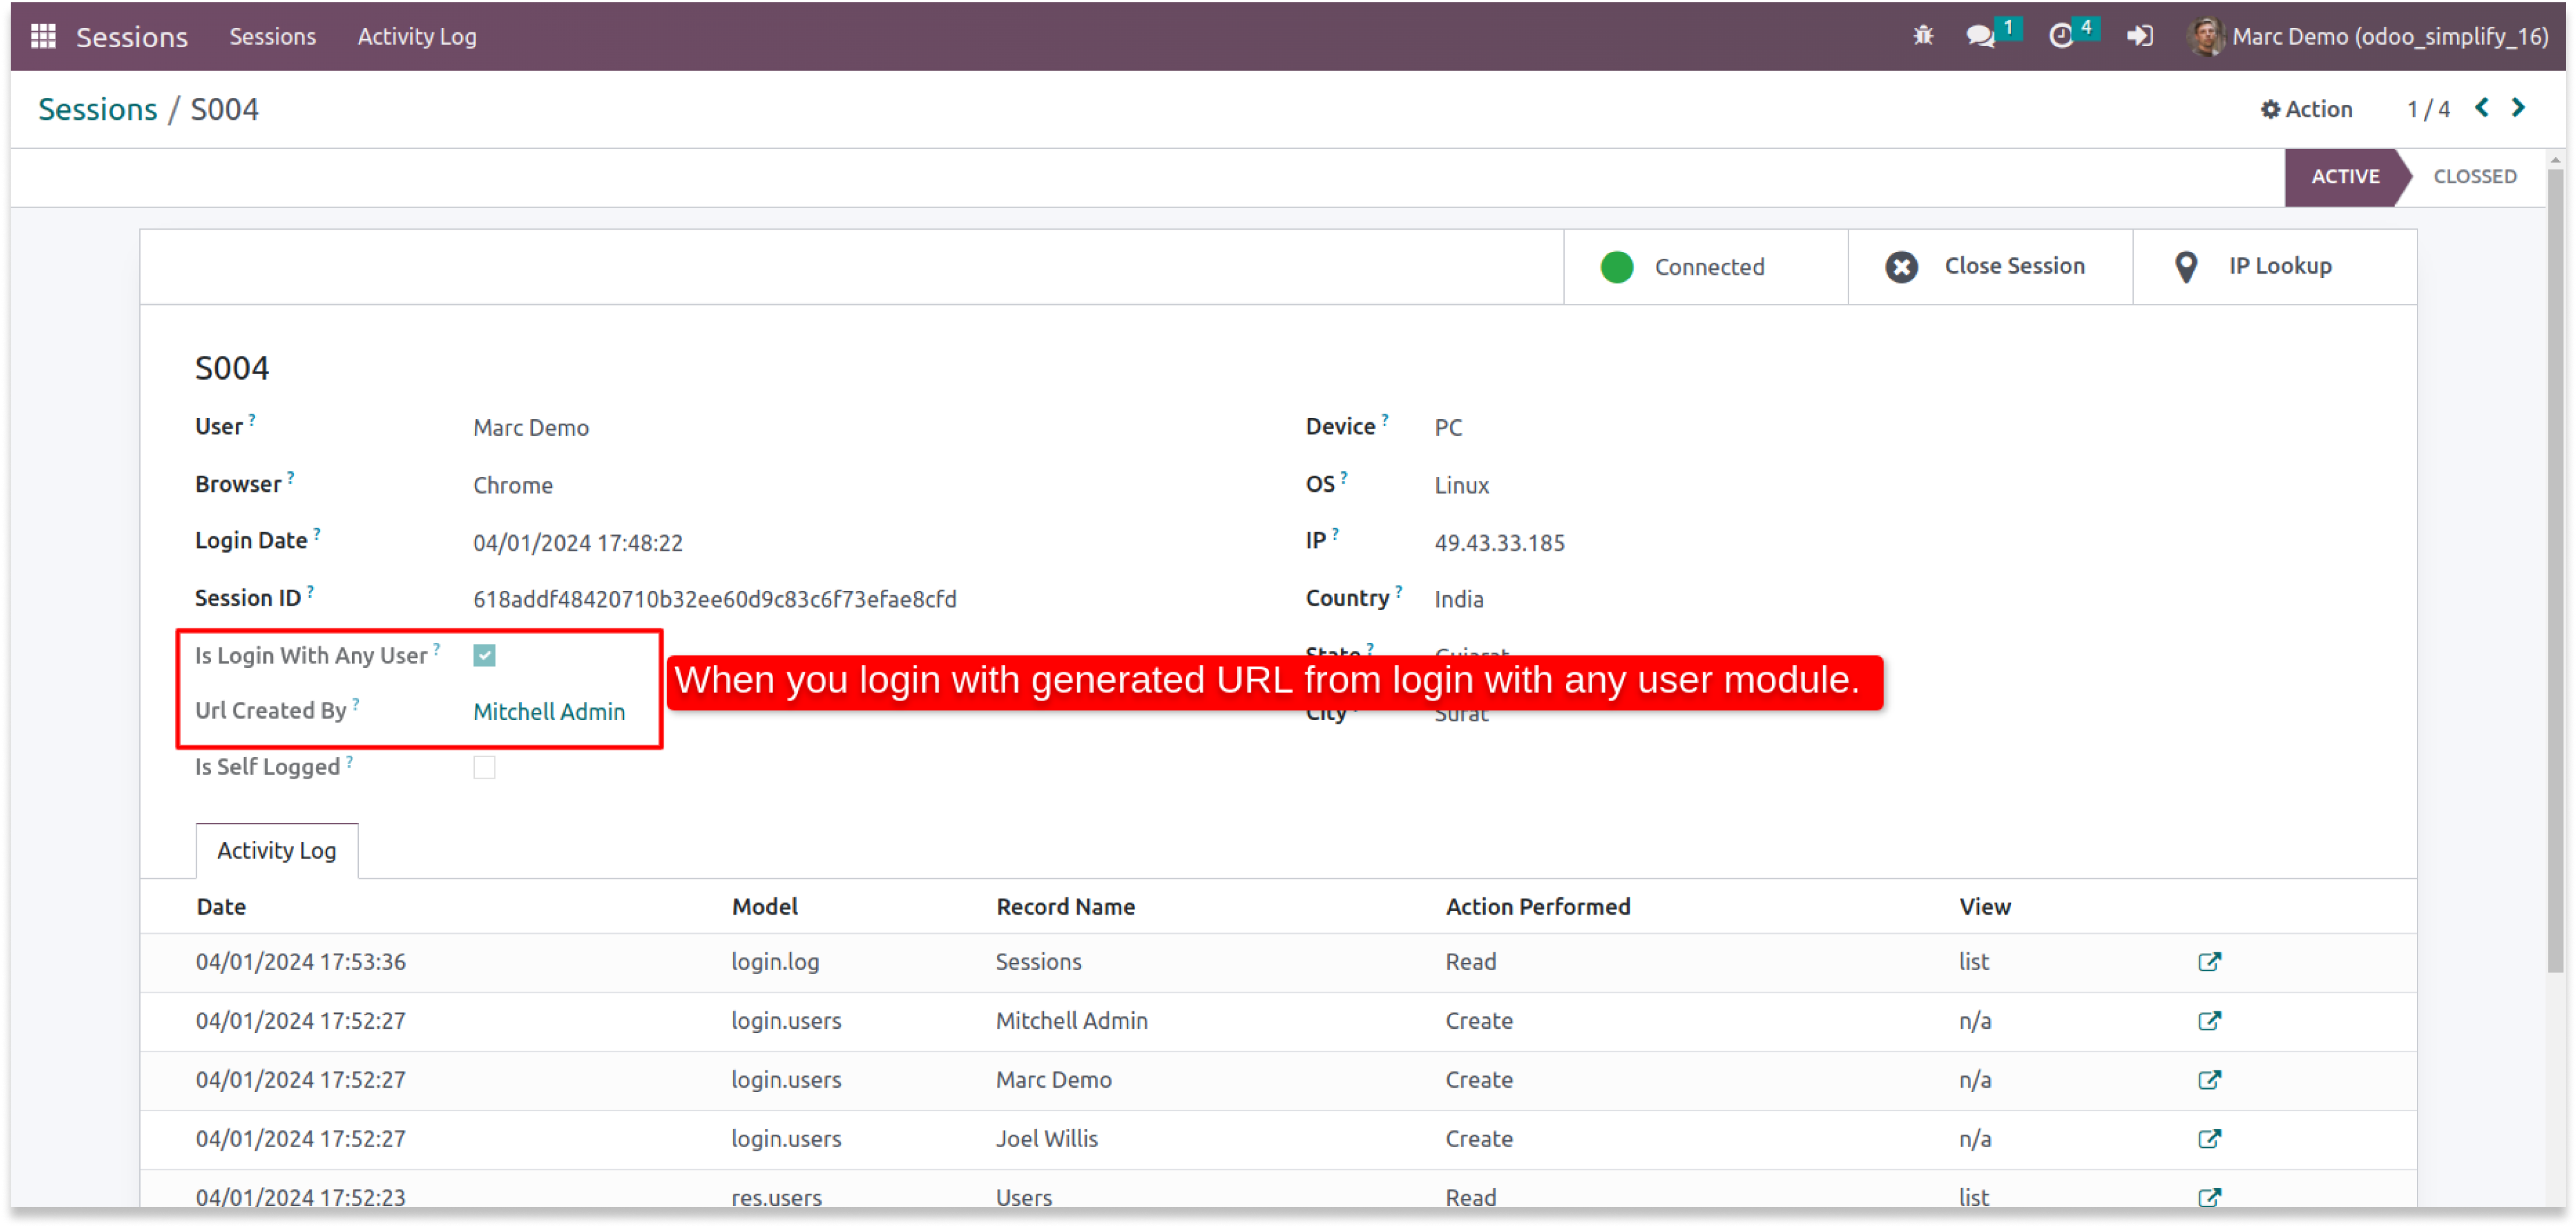Click the 1 / 4 pager counter
The image size is (2576, 1226).
2428,109
